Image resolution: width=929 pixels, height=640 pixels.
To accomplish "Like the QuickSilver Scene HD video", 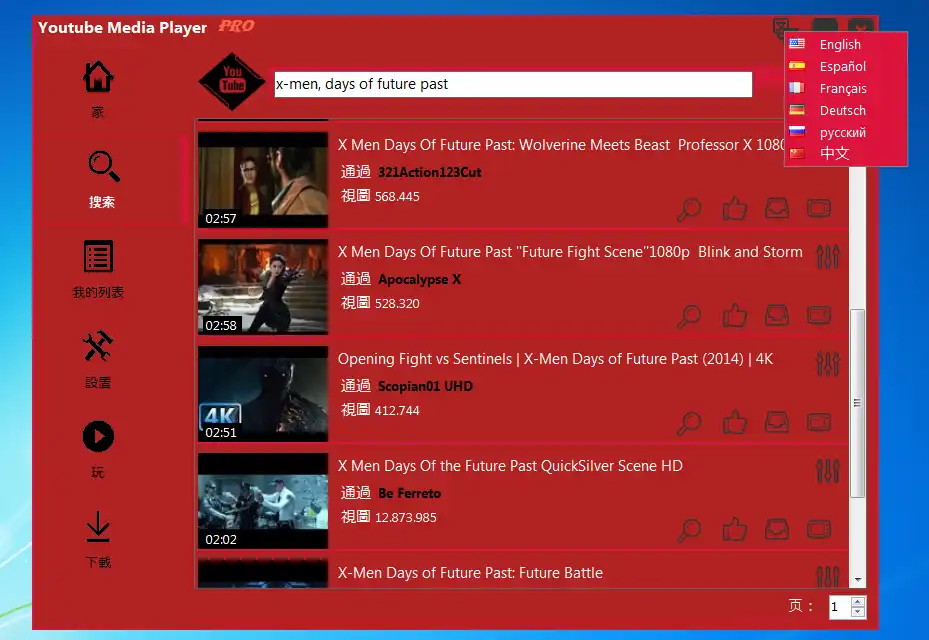I will click(734, 530).
